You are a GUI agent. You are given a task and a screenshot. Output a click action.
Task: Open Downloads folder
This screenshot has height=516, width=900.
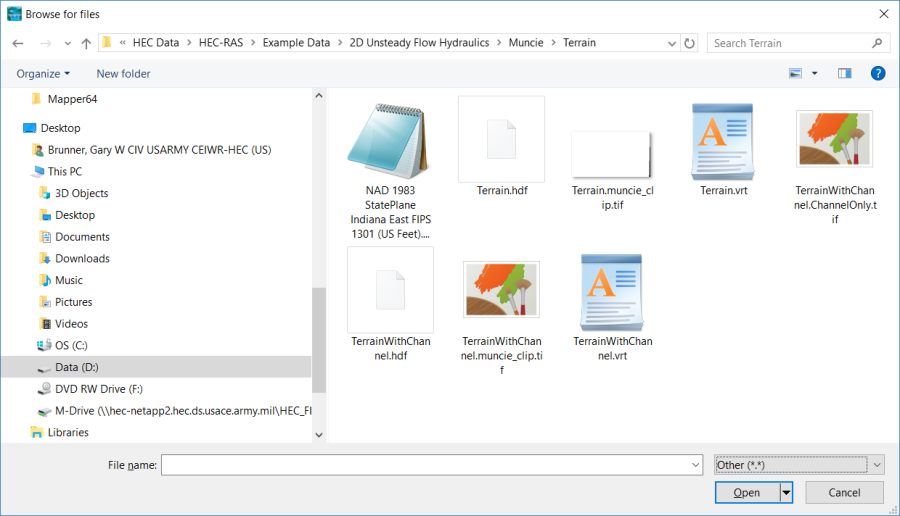(82, 259)
